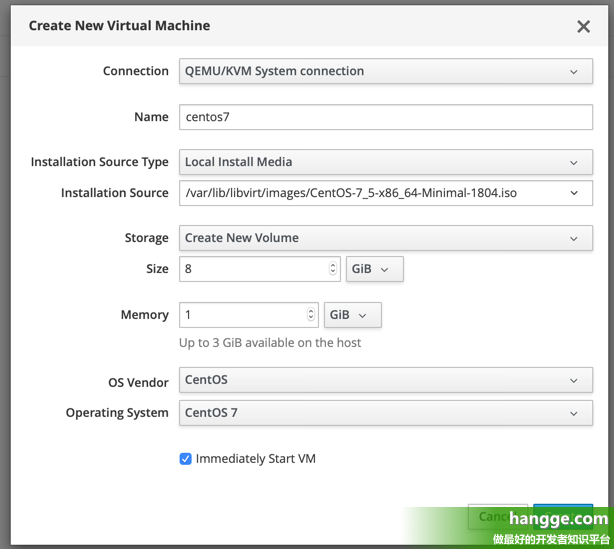Uncheck the Immediately Start VM checkbox

click(186, 459)
